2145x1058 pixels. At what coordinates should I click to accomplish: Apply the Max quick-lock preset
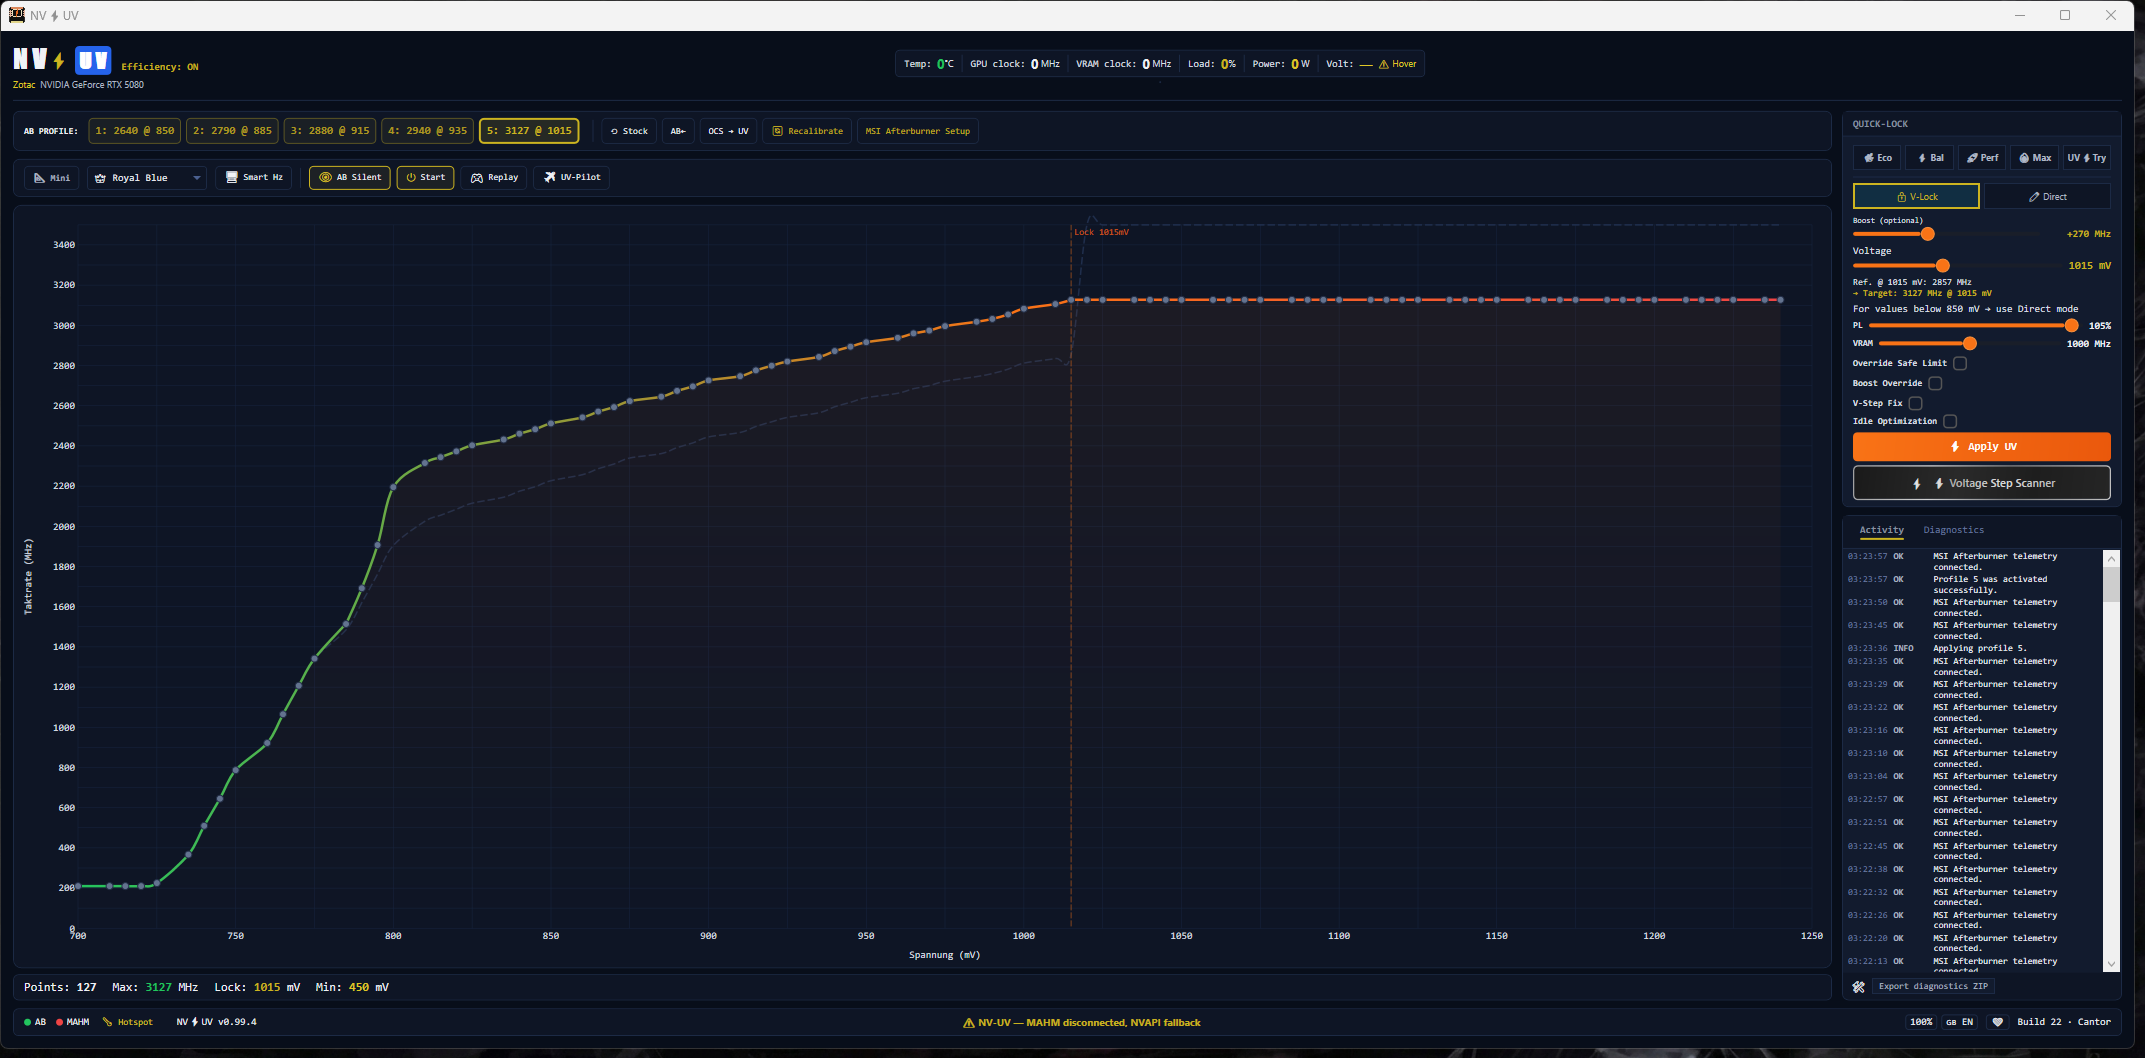pyautogui.click(x=2035, y=158)
